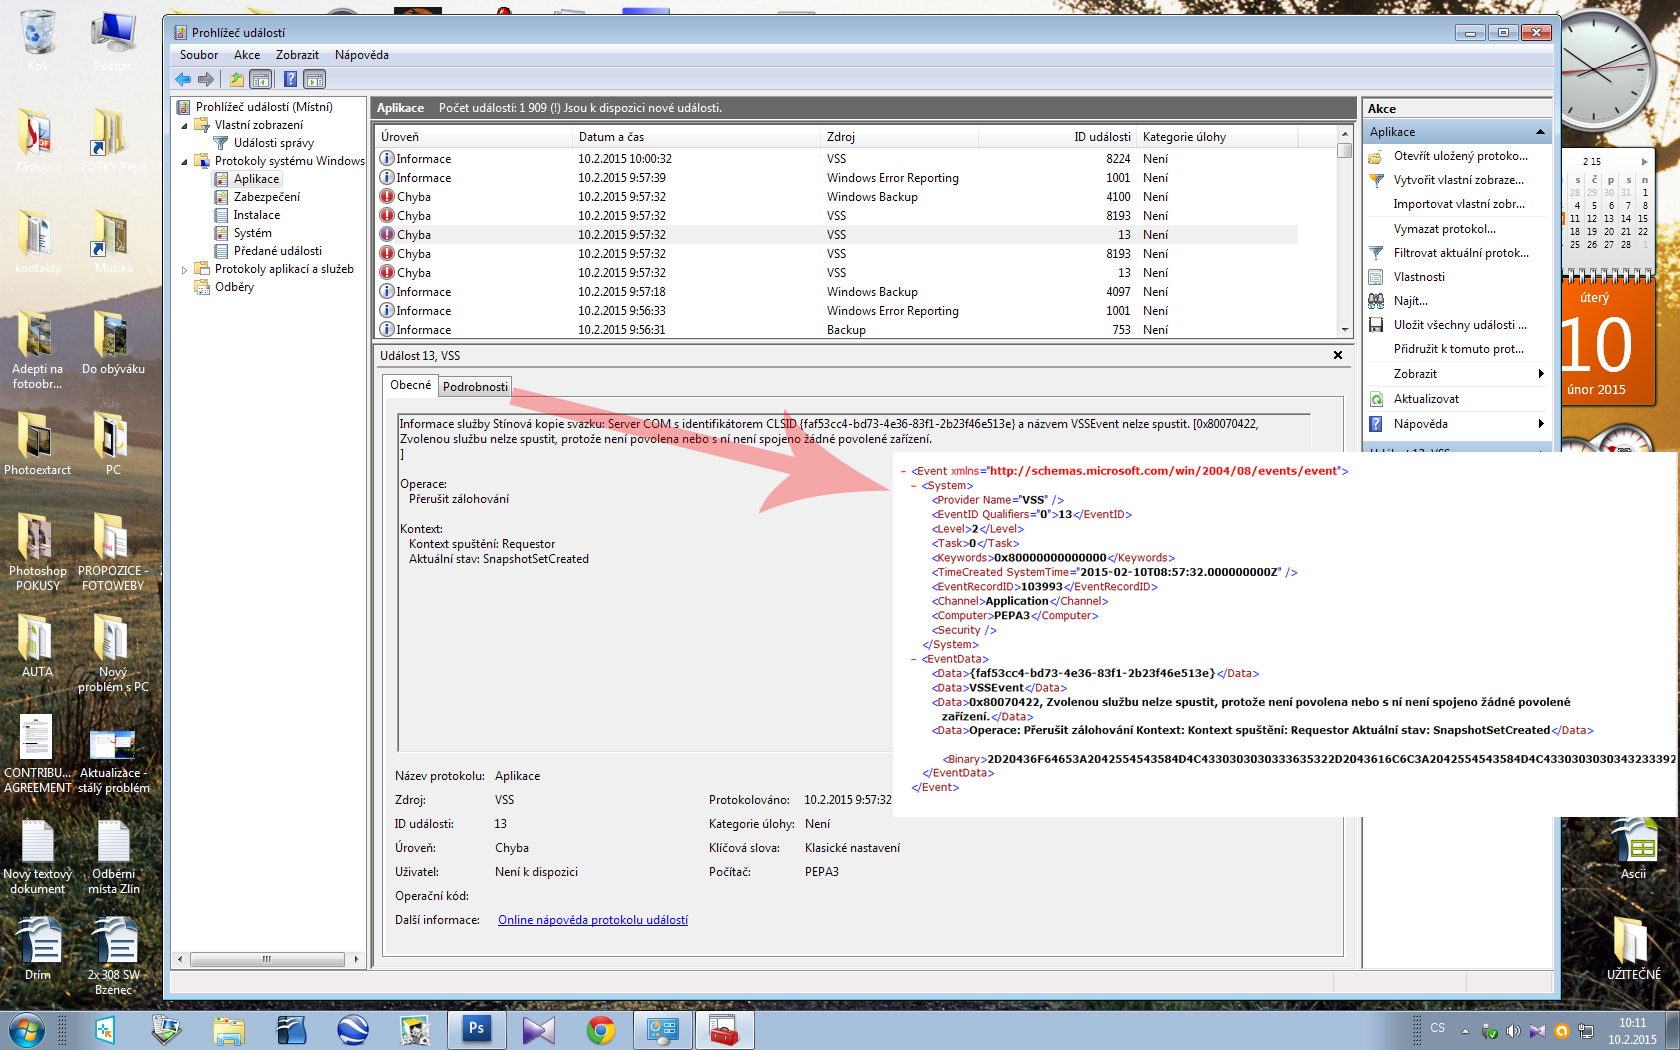
Task: Open the Nápověda menu in the menu bar
Action: click(x=362, y=55)
